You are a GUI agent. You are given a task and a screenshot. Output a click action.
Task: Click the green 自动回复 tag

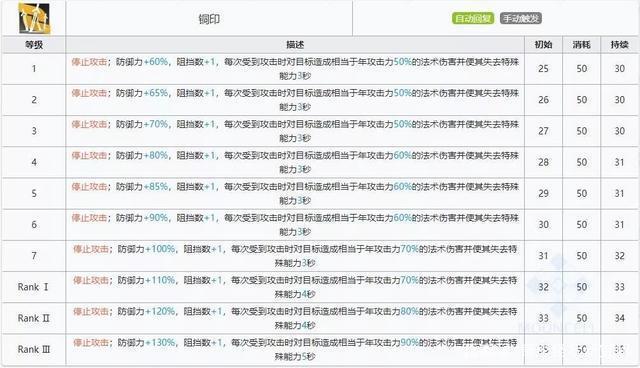click(x=473, y=18)
